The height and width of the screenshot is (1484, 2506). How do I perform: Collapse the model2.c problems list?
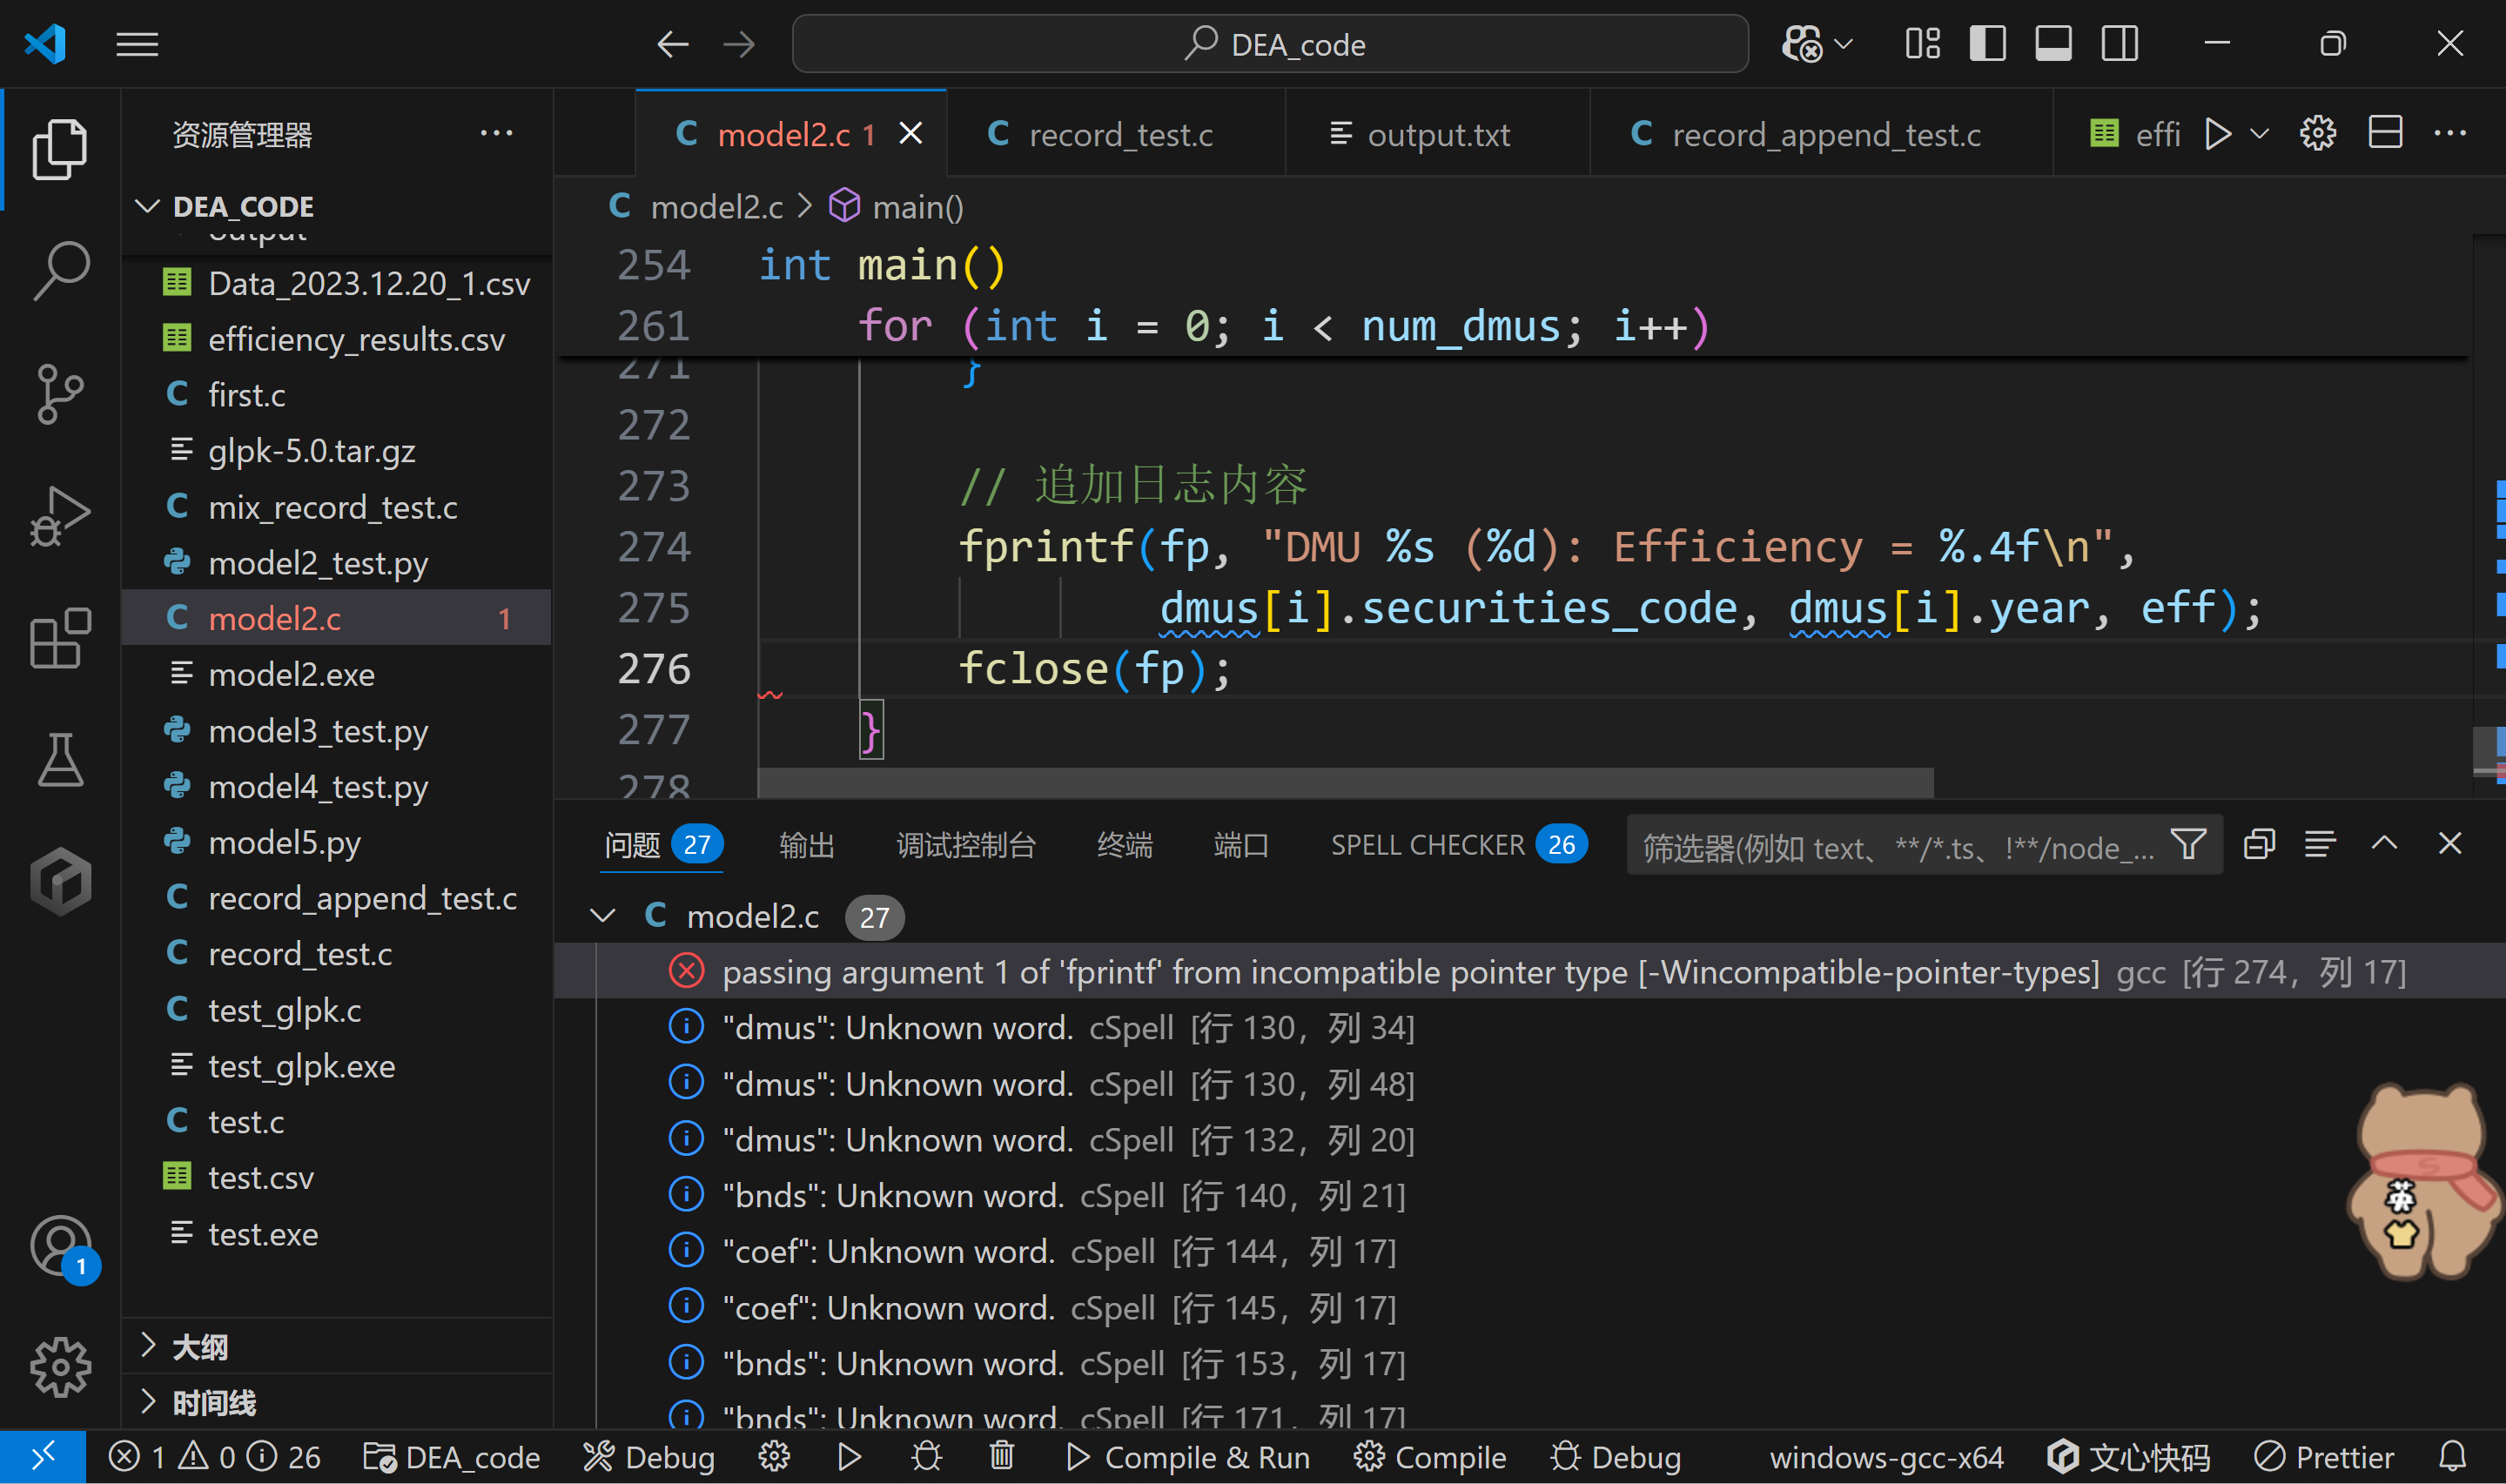pyautogui.click(x=602, y=915)
